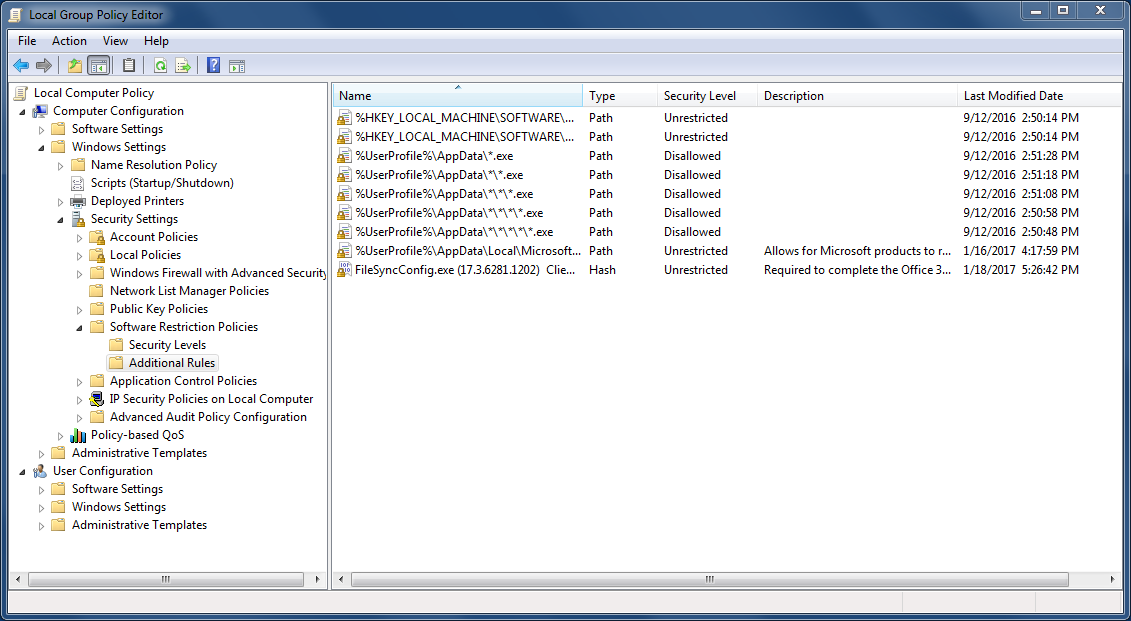Click the Up one level folder icon

[x=74, y=65]
